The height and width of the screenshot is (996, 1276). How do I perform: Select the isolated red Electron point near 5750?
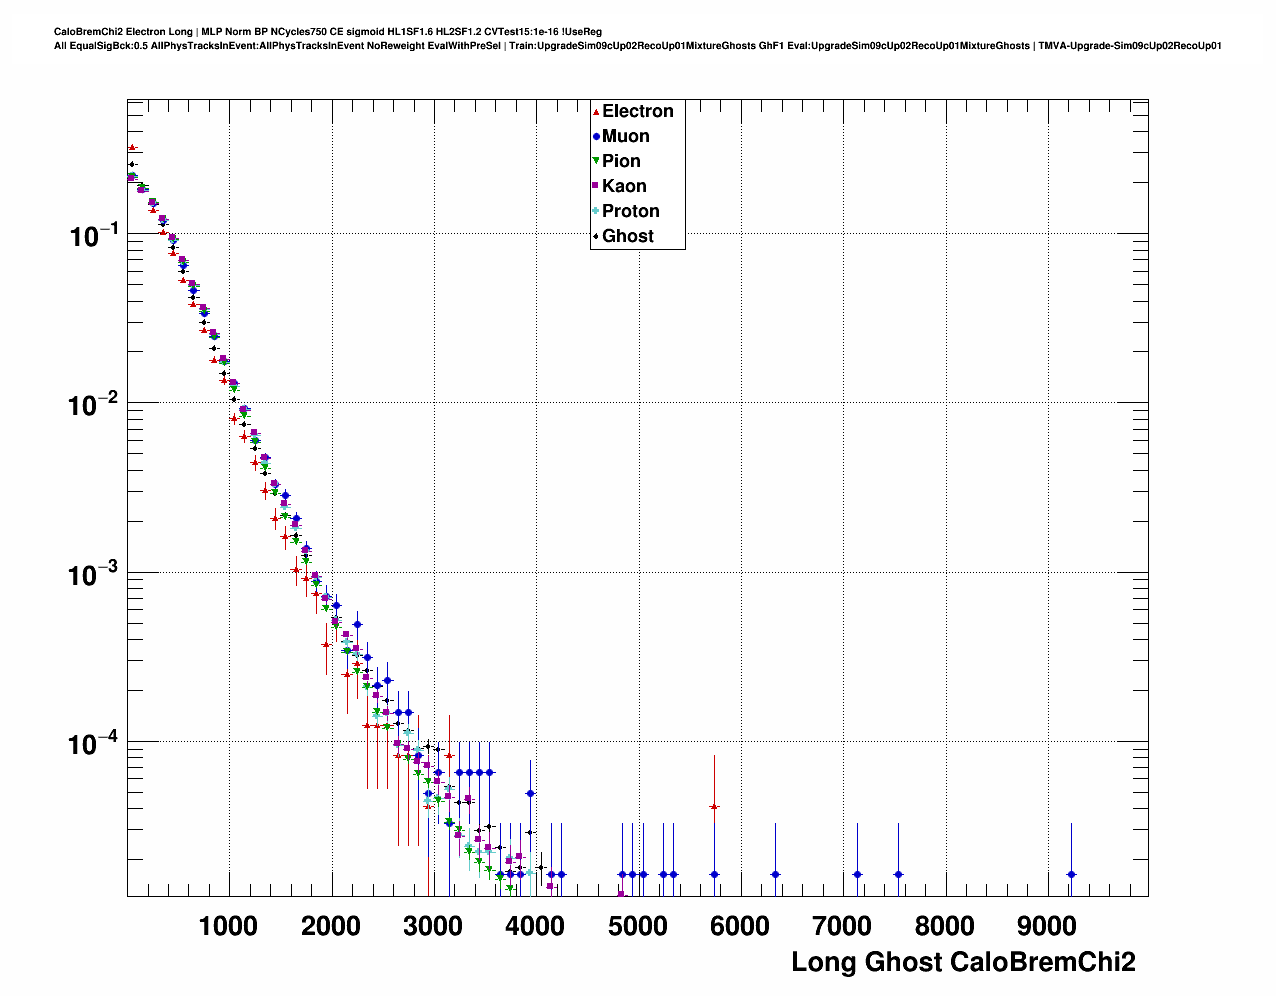[x=714, y=806]
